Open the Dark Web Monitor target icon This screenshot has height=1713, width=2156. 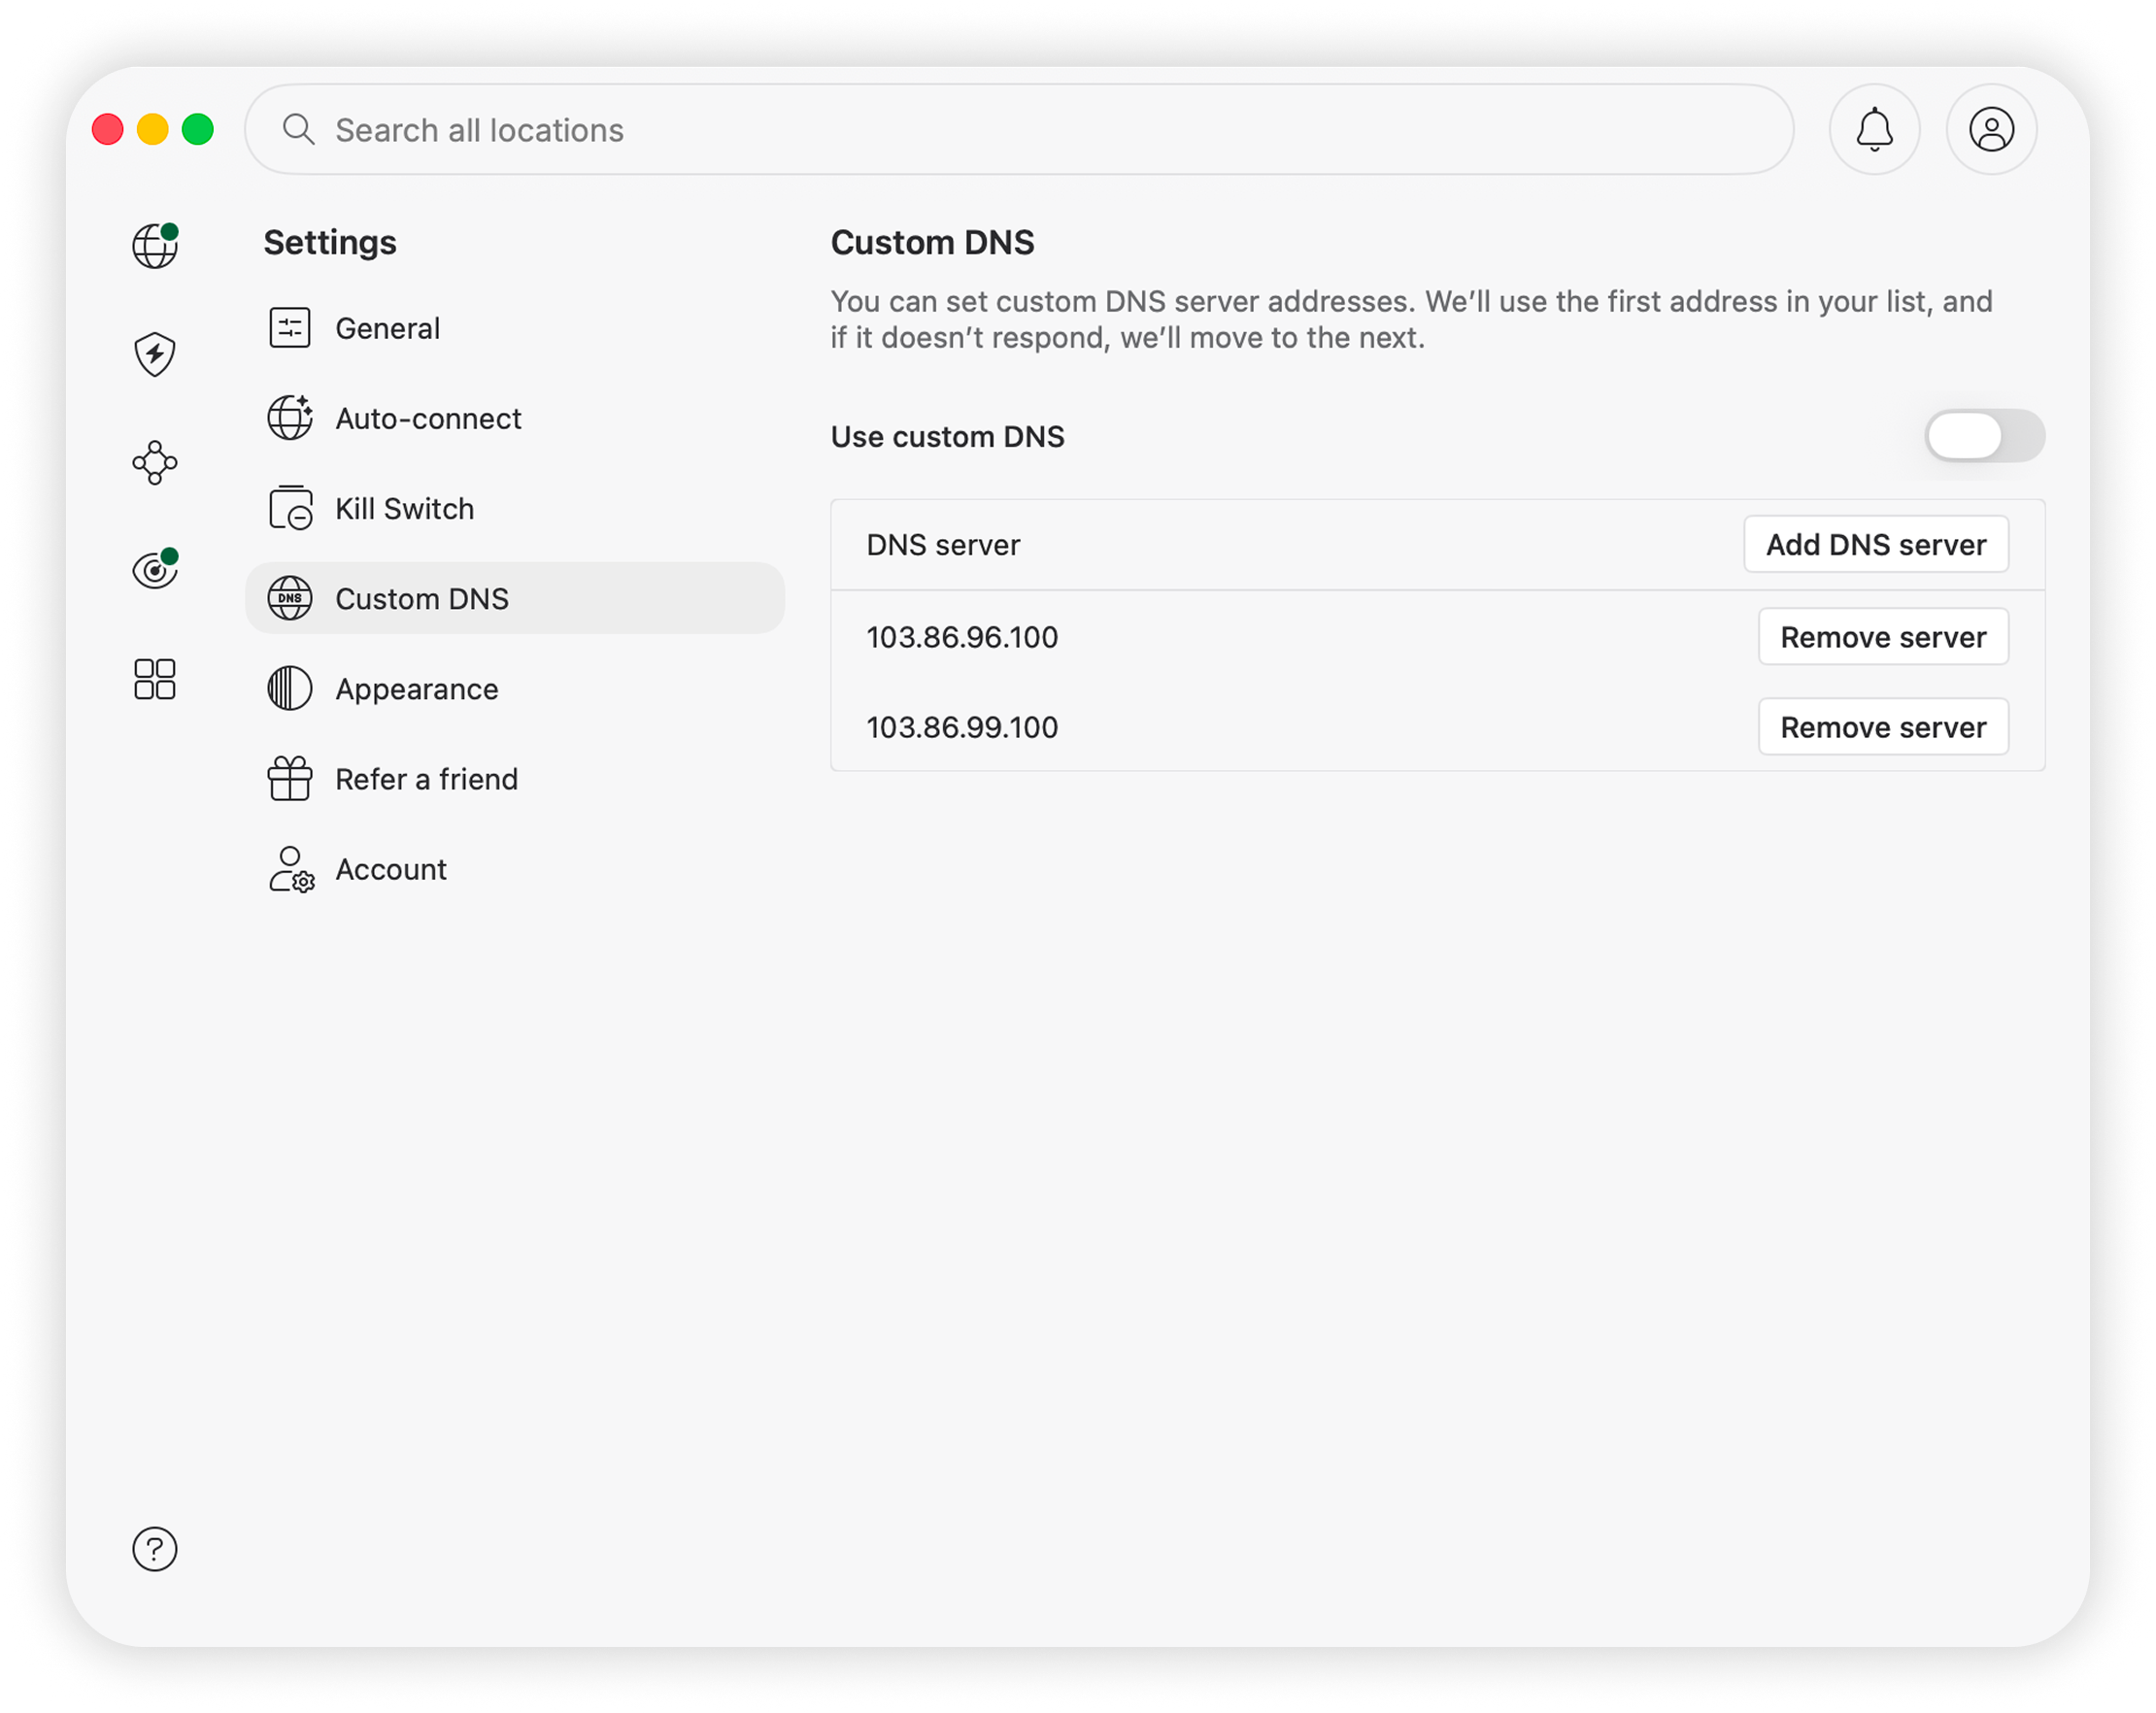tap(155, 570)
